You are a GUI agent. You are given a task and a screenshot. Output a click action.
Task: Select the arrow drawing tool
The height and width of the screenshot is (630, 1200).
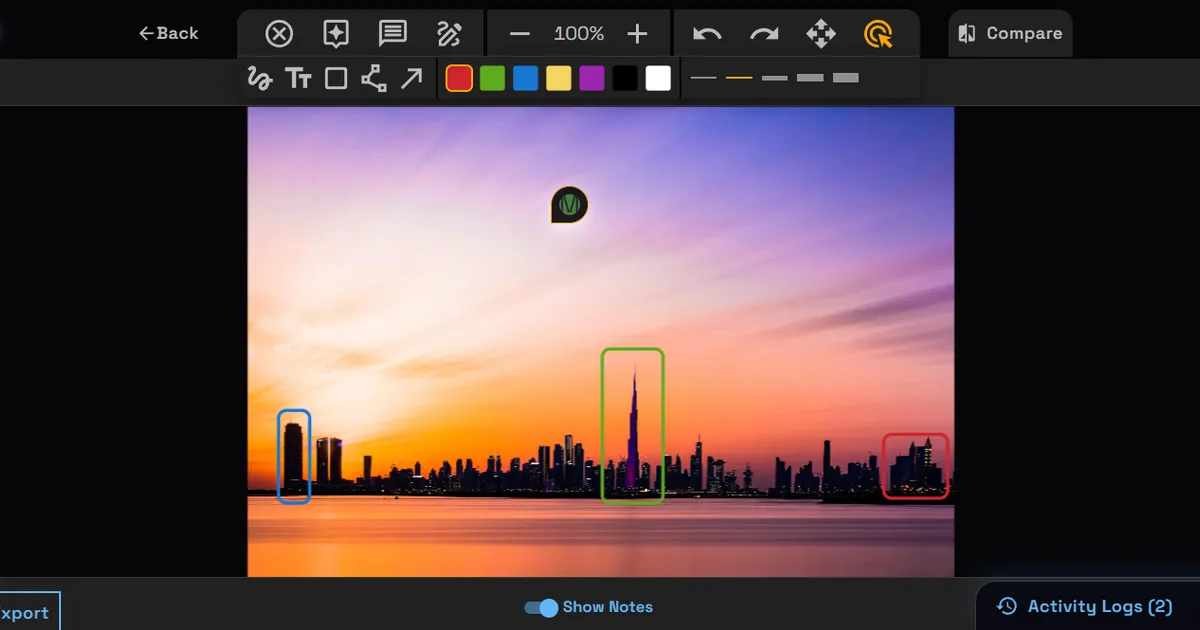click(411, 79)
